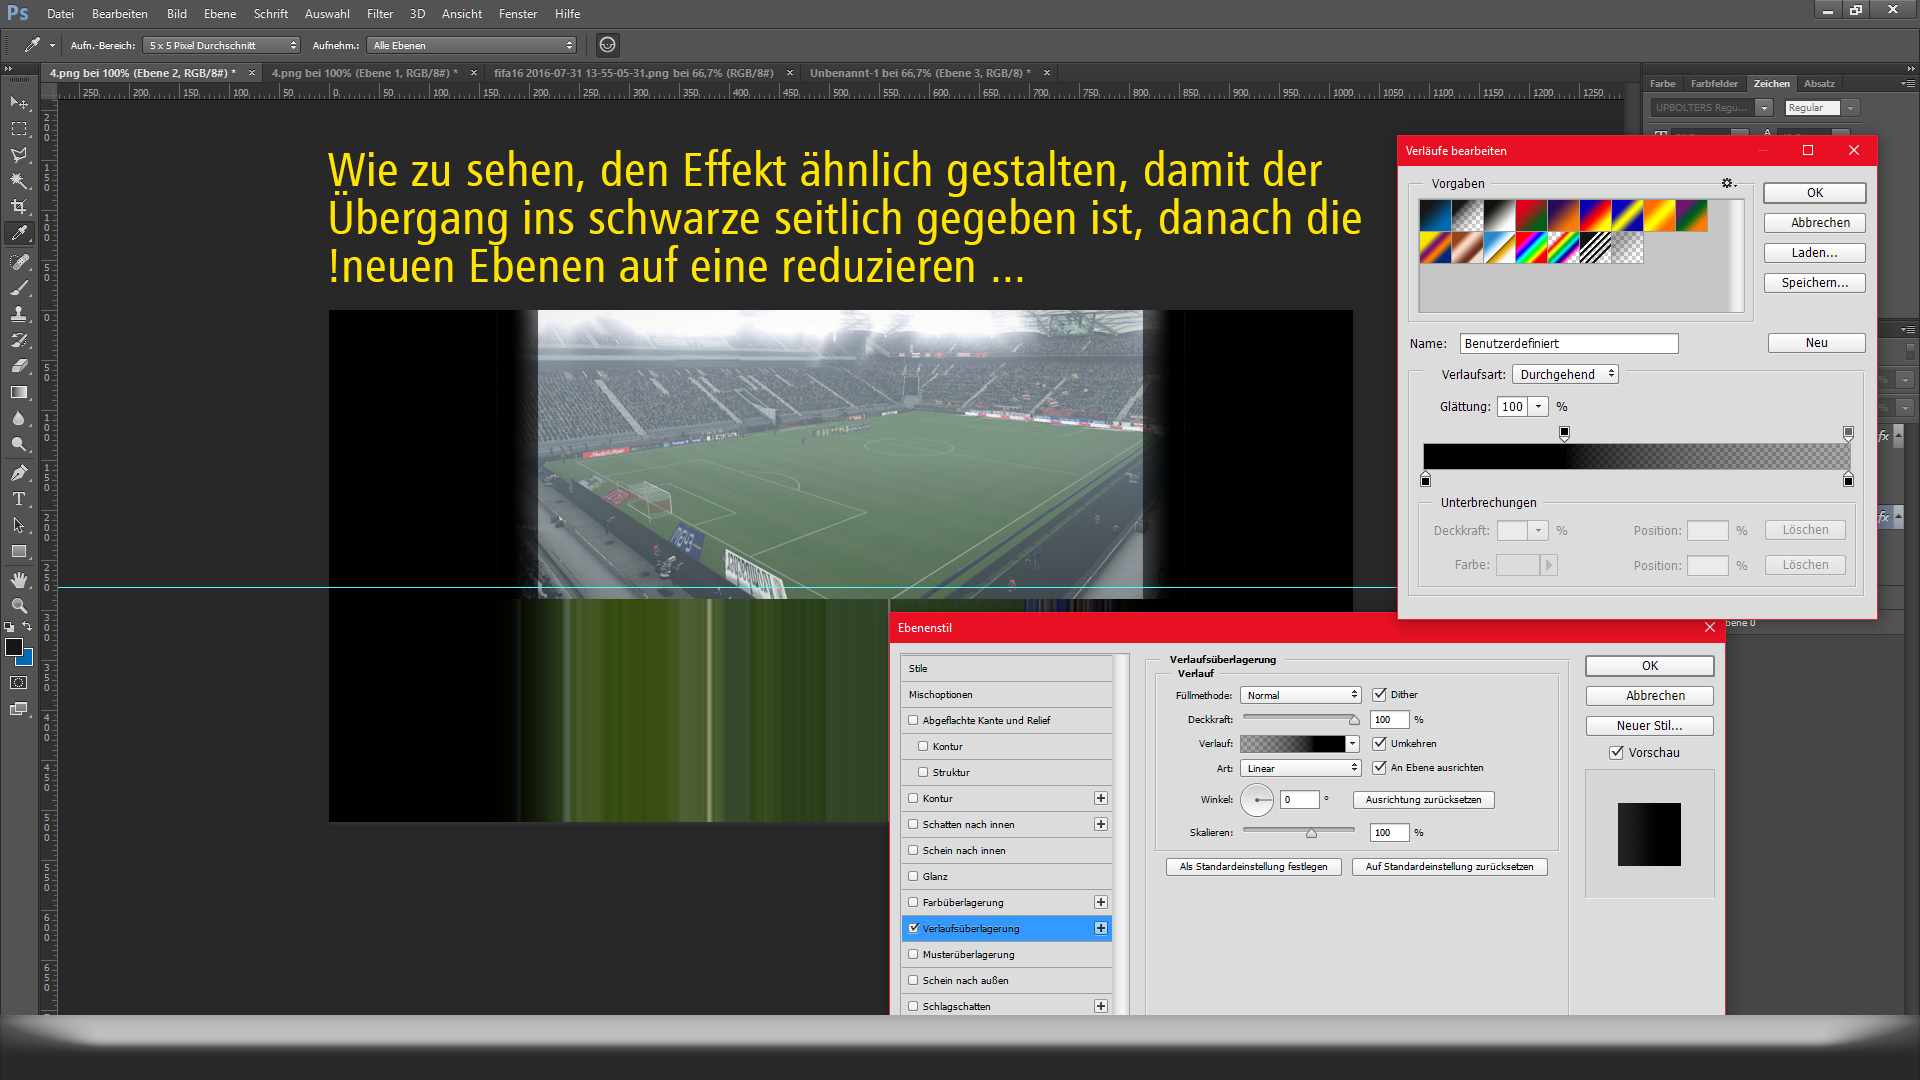Open the Verlaufsart Durchgehend dropdown
Image resolution: width=1920 pixels, height=1080 pixels.
[1565, 374]
